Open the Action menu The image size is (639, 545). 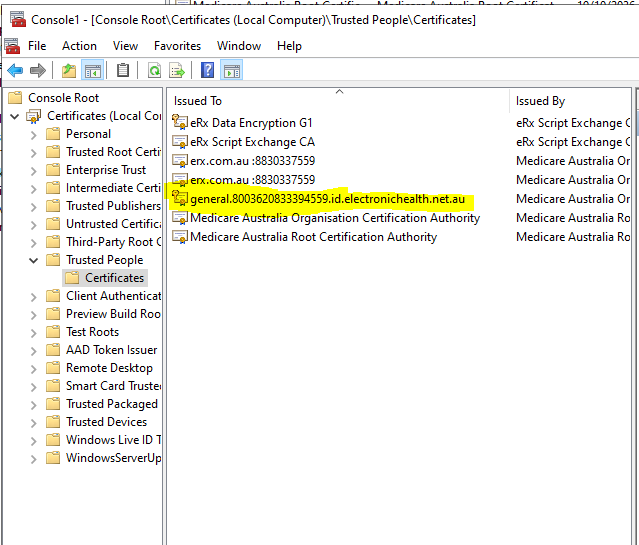[79, 46]
